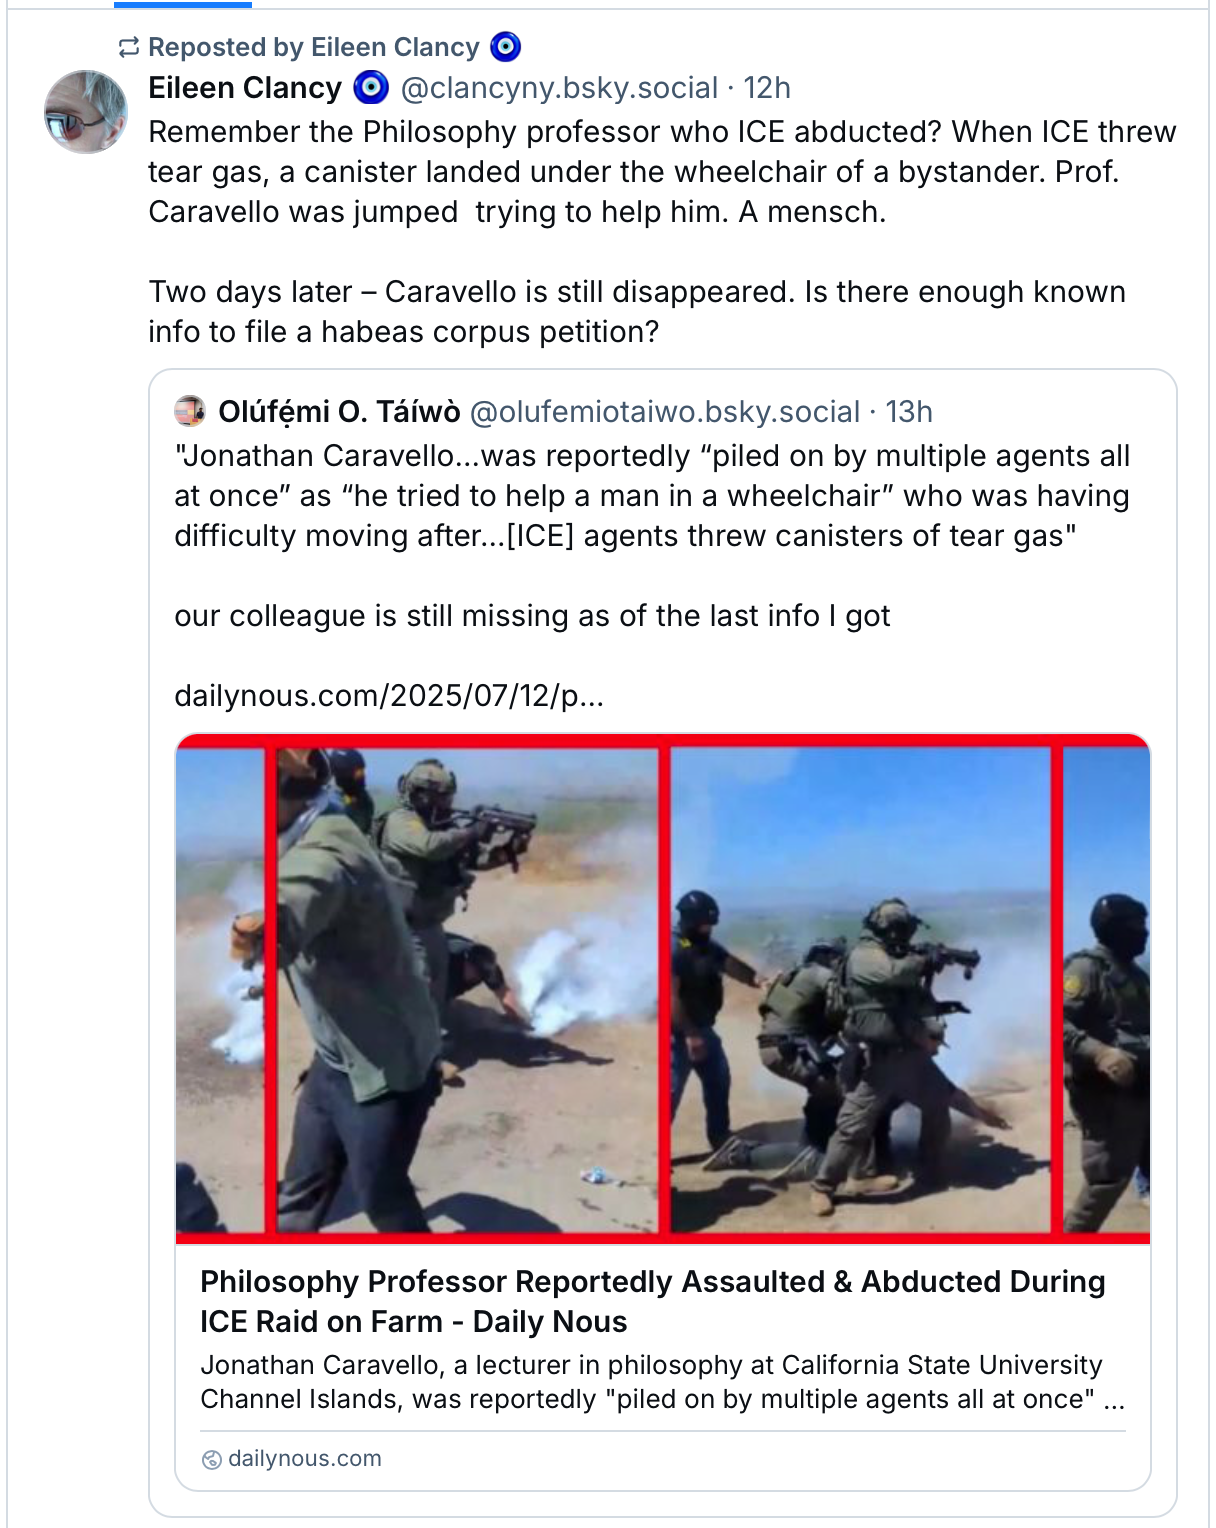Image resolution: width=1216 pixels, height=1528 pixels.
Task: Visit the @olufemiotaiwo.bsky.social handle
Action: (x=665, y=411)
